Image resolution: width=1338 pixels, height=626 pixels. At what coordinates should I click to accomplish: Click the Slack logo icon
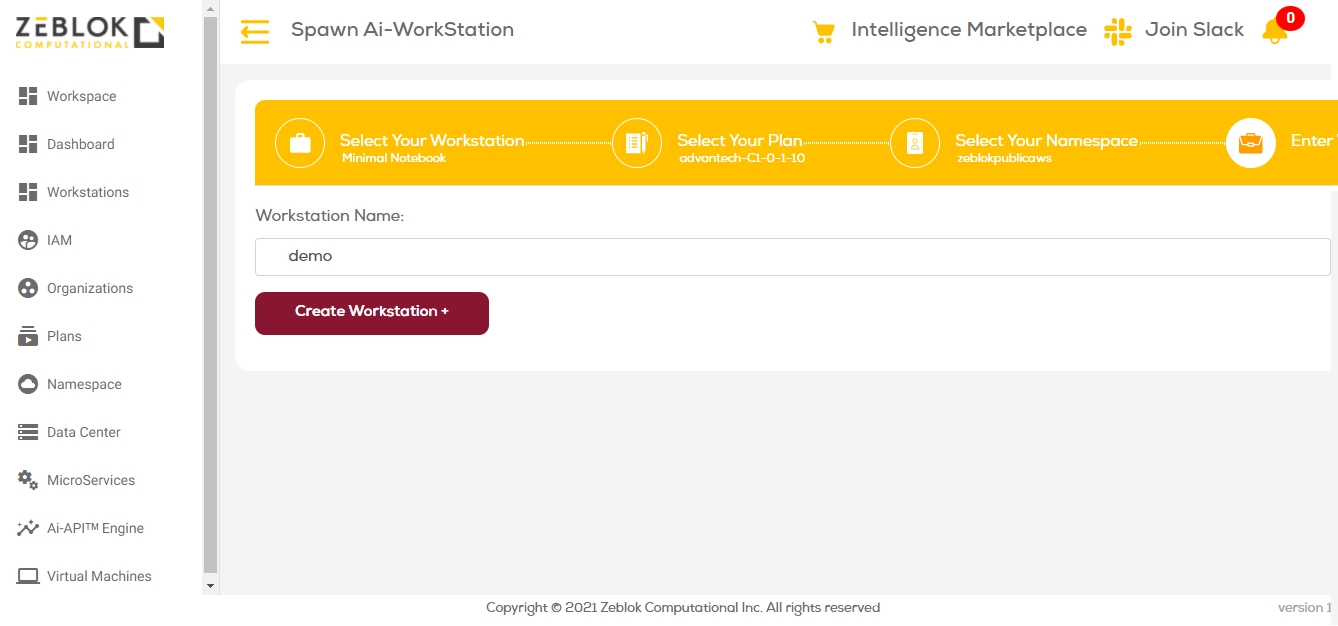[1117, 31]
